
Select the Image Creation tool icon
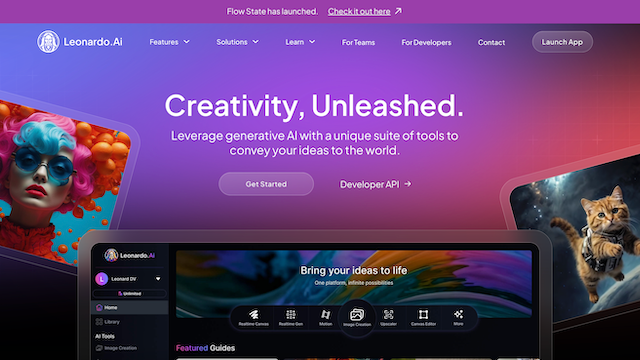pos(357,314)
